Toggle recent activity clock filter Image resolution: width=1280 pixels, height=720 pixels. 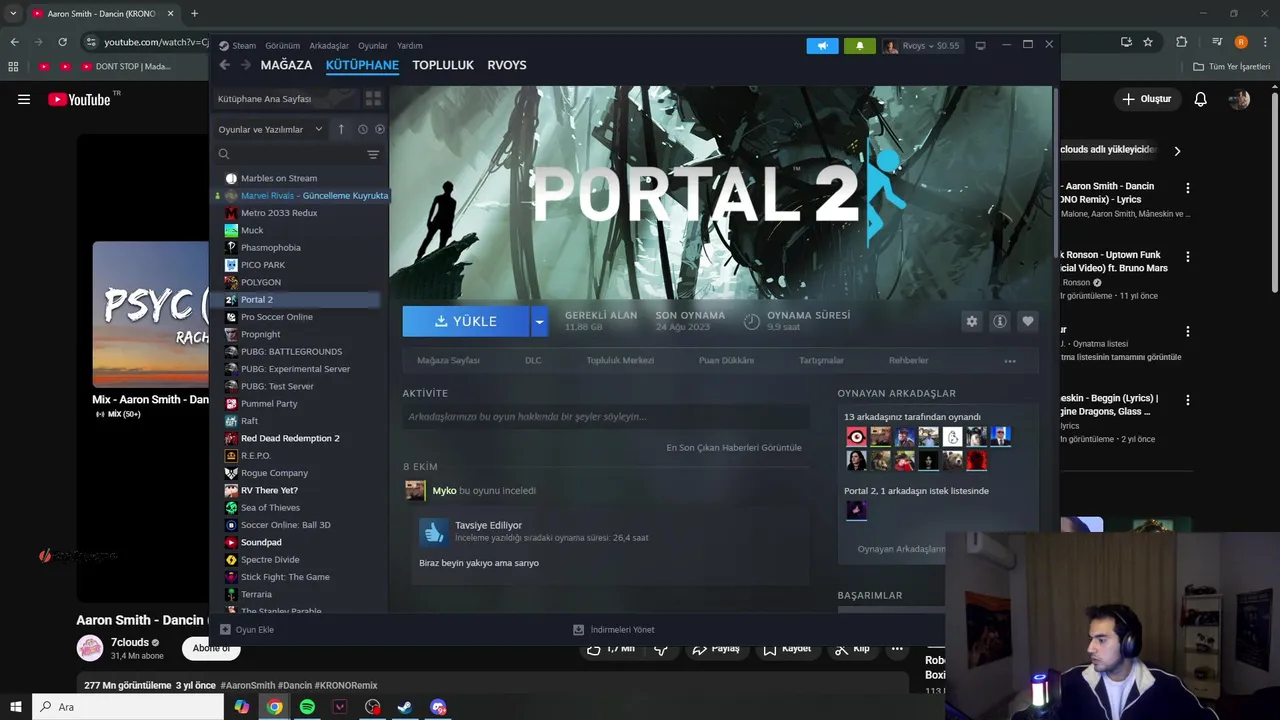(x=362, y=129)
